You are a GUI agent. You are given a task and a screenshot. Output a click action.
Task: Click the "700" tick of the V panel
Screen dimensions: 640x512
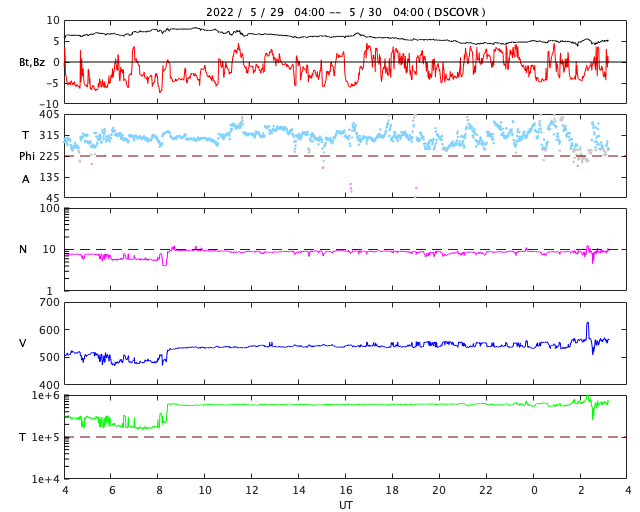49,303
